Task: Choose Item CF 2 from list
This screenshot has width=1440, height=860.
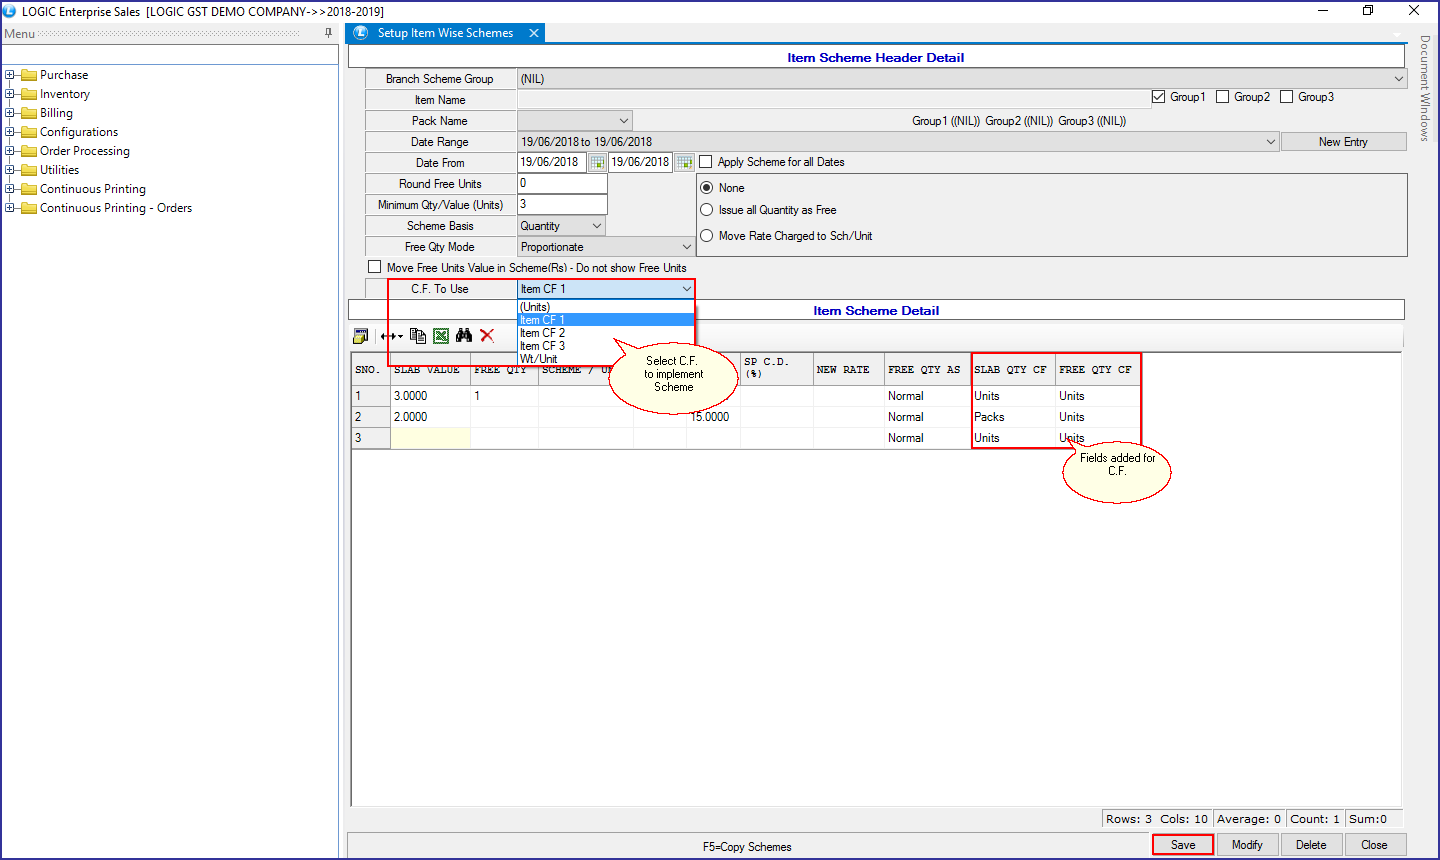Action: tap(605, 333)
